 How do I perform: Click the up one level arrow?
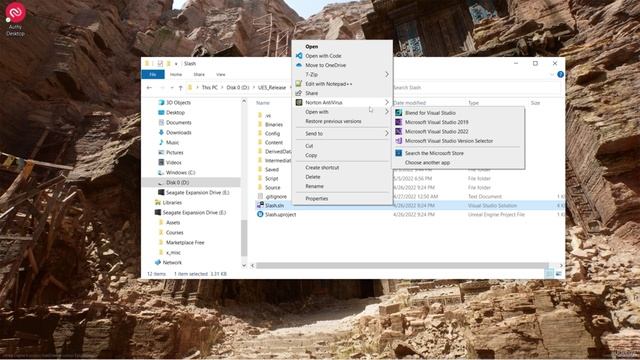[180, 88]
